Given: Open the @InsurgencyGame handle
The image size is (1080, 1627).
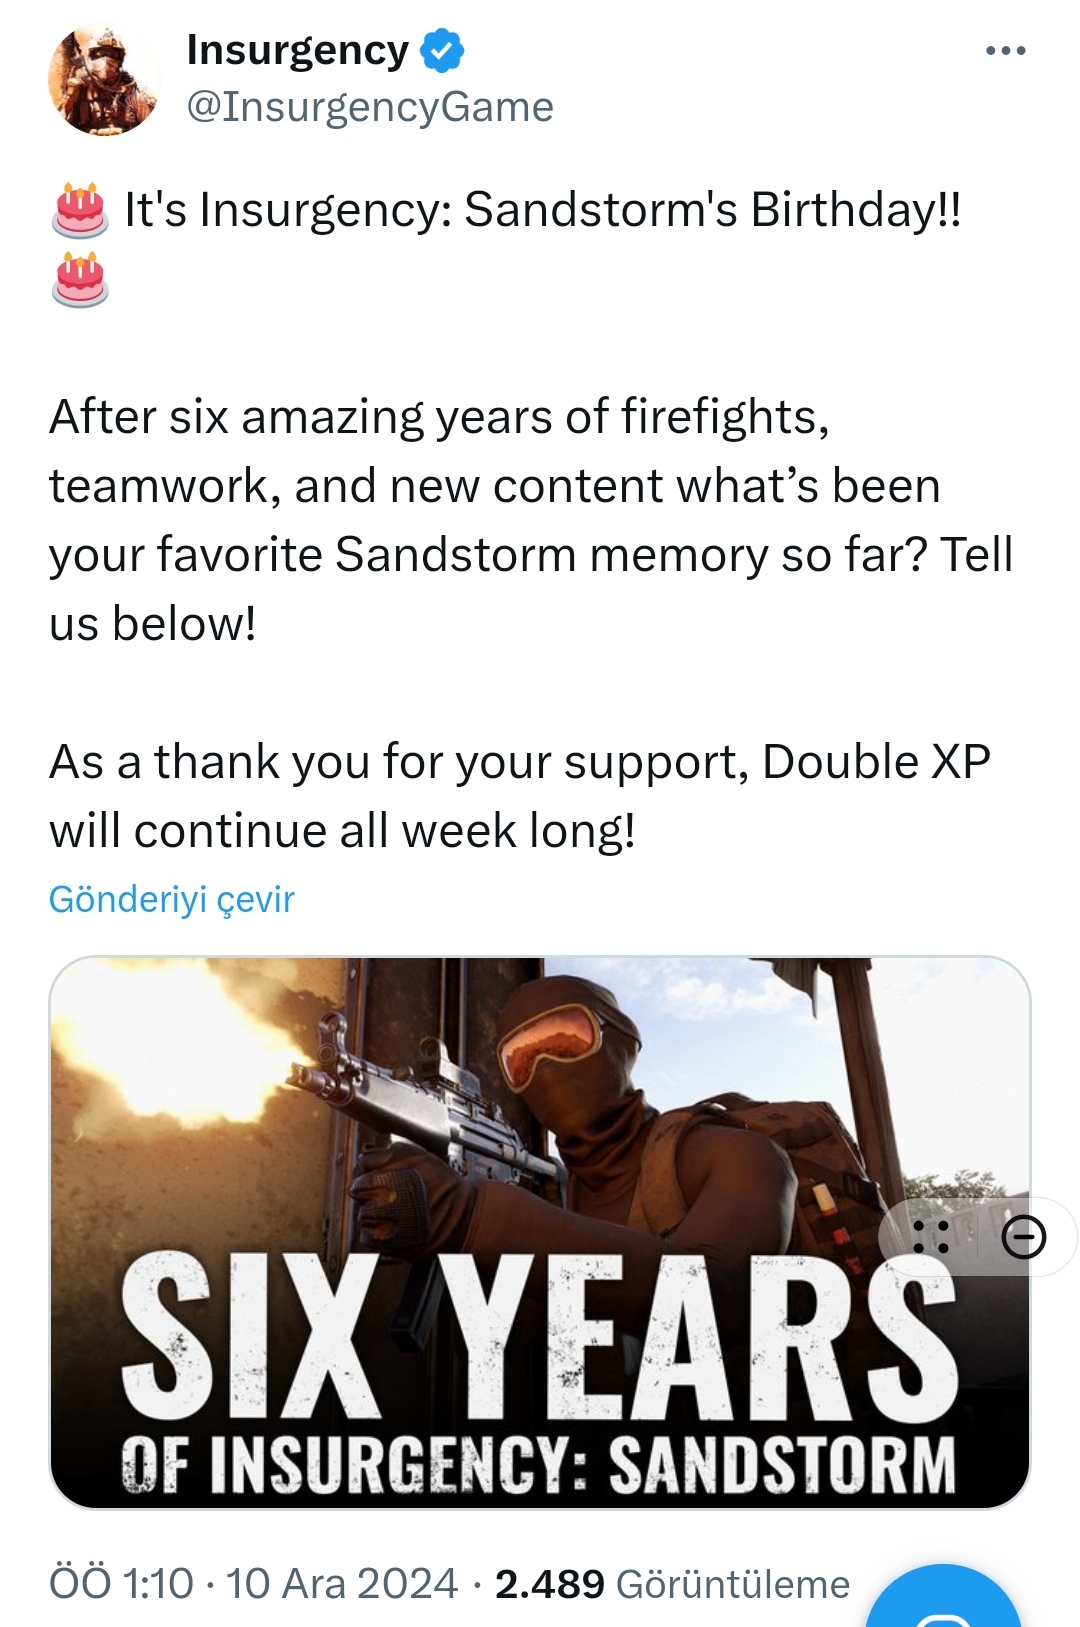Looking at the screenshot, I should coord(370,107).
